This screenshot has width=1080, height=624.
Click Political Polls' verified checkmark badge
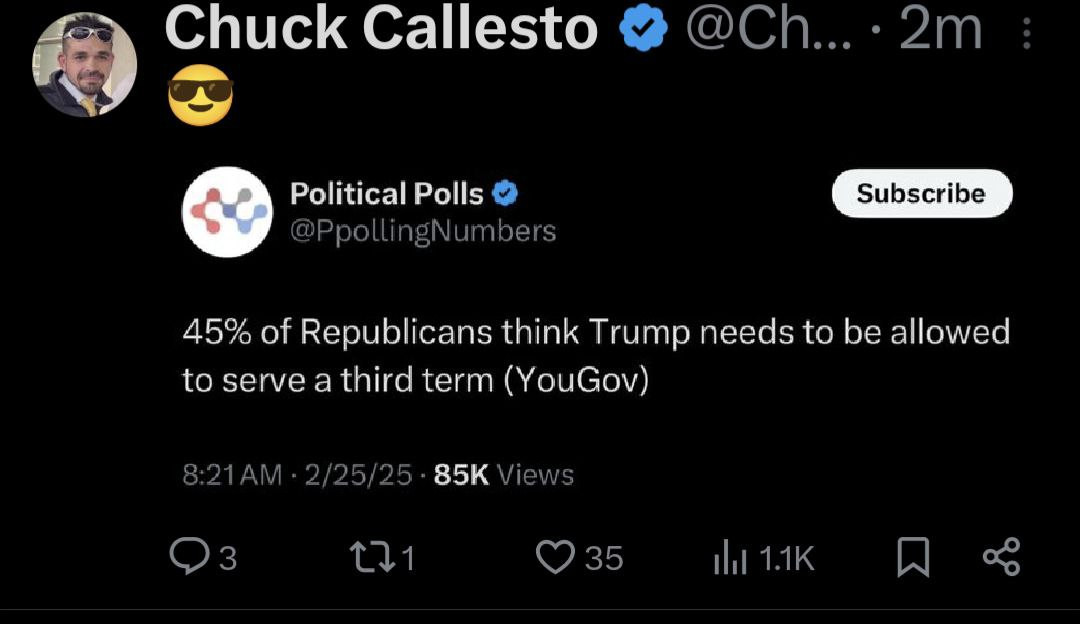(506, 193)
